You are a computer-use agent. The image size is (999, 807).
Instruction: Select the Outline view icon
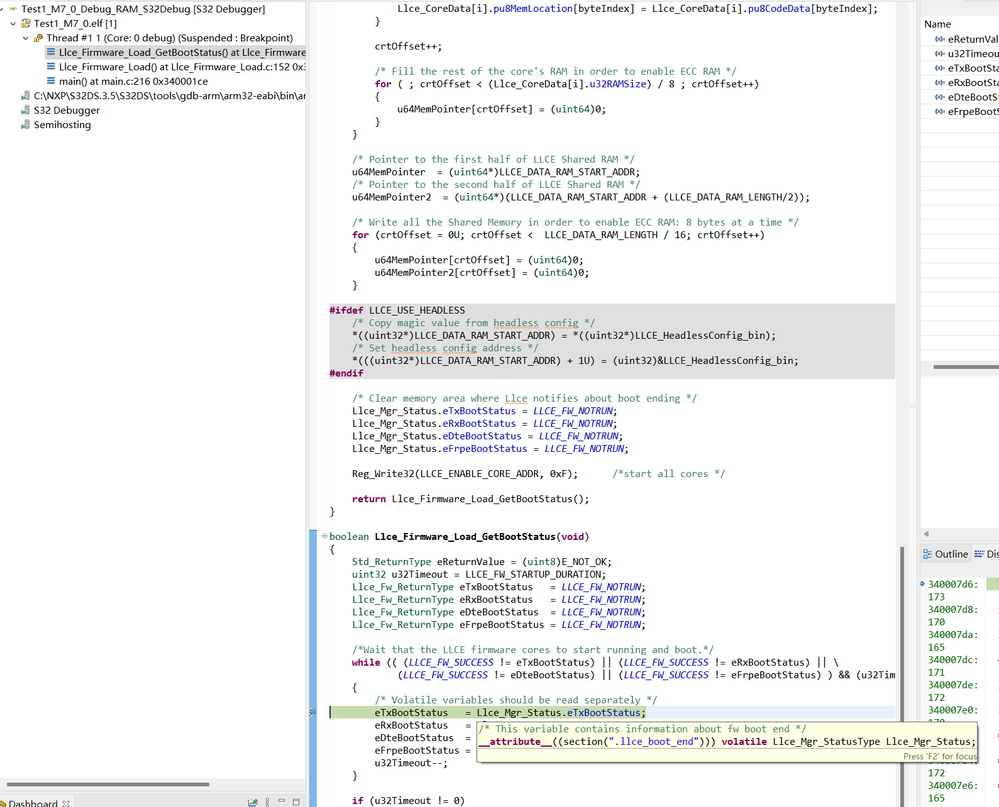point(928,554)
